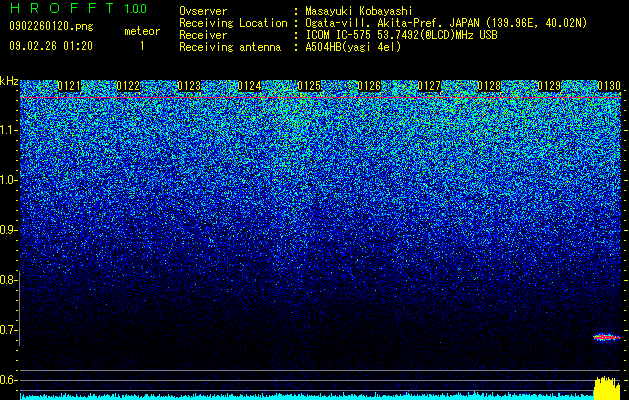Select the 0129 time label
This screenshot has height=400, width=629.
[549, 86]
